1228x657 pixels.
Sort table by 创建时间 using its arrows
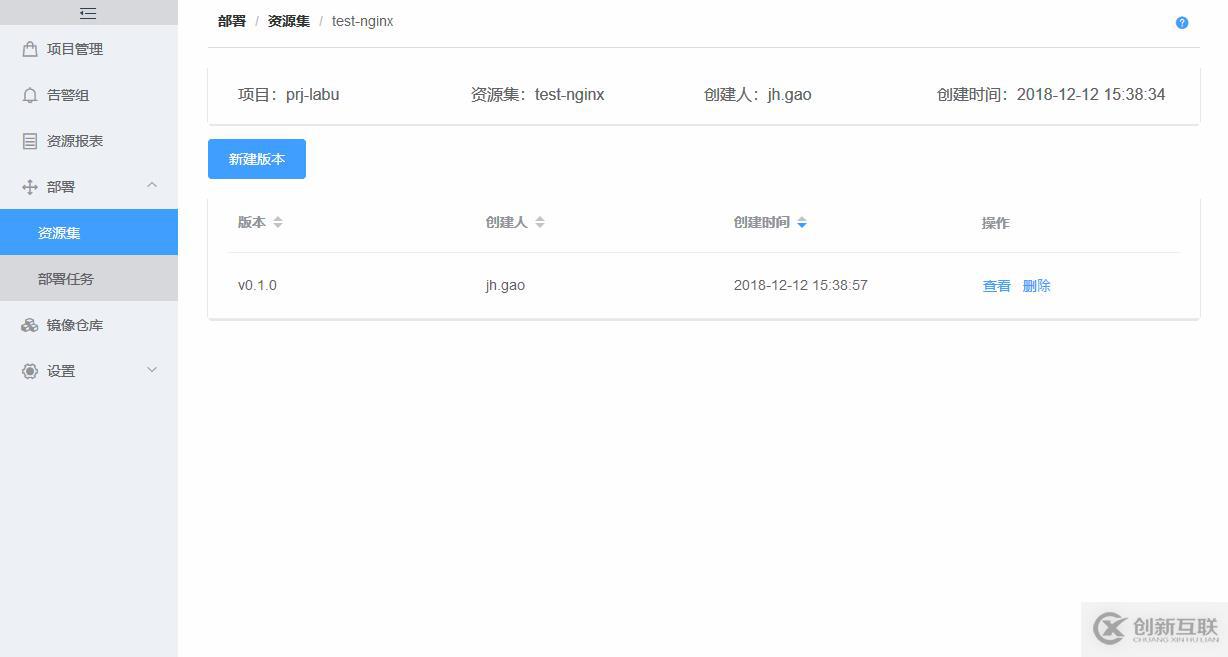[802, 223]
